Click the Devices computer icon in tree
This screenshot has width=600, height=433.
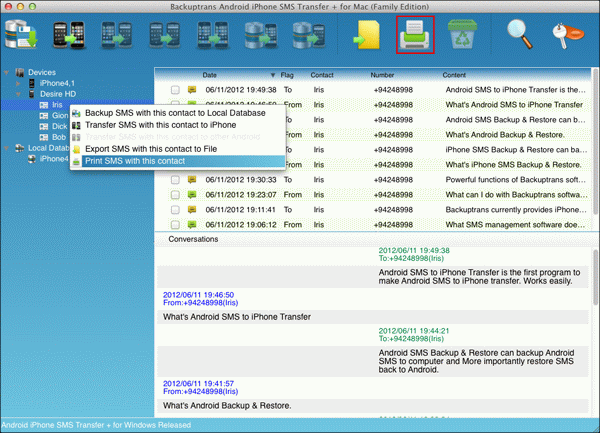tap(20, 72)
